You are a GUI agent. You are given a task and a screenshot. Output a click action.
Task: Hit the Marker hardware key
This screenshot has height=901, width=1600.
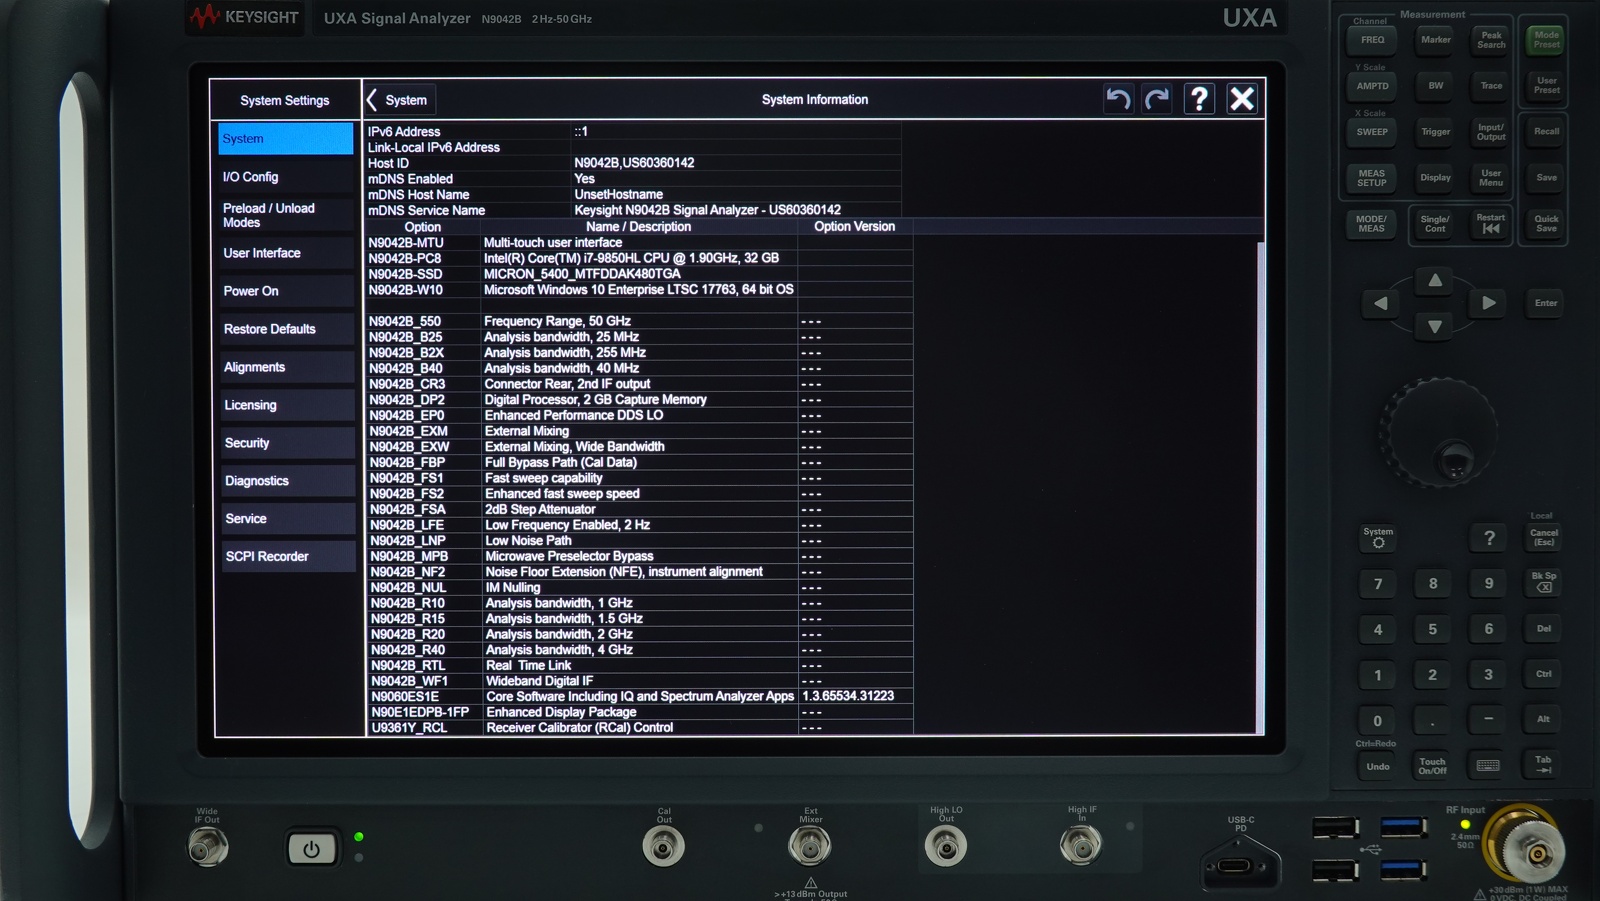[1435, 40]
